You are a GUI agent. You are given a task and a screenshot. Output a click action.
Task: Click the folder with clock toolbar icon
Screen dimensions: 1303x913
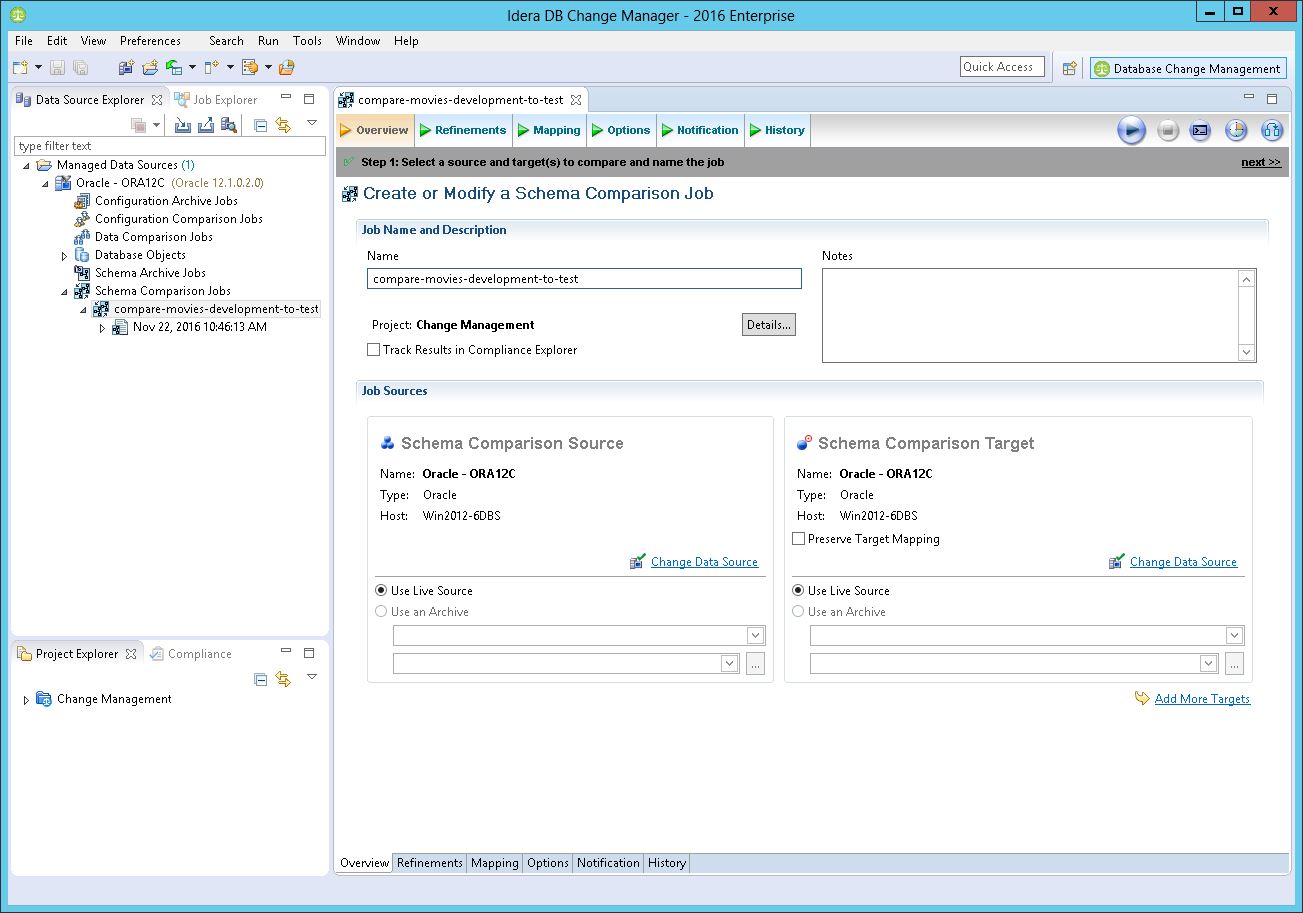coord(286,68)
